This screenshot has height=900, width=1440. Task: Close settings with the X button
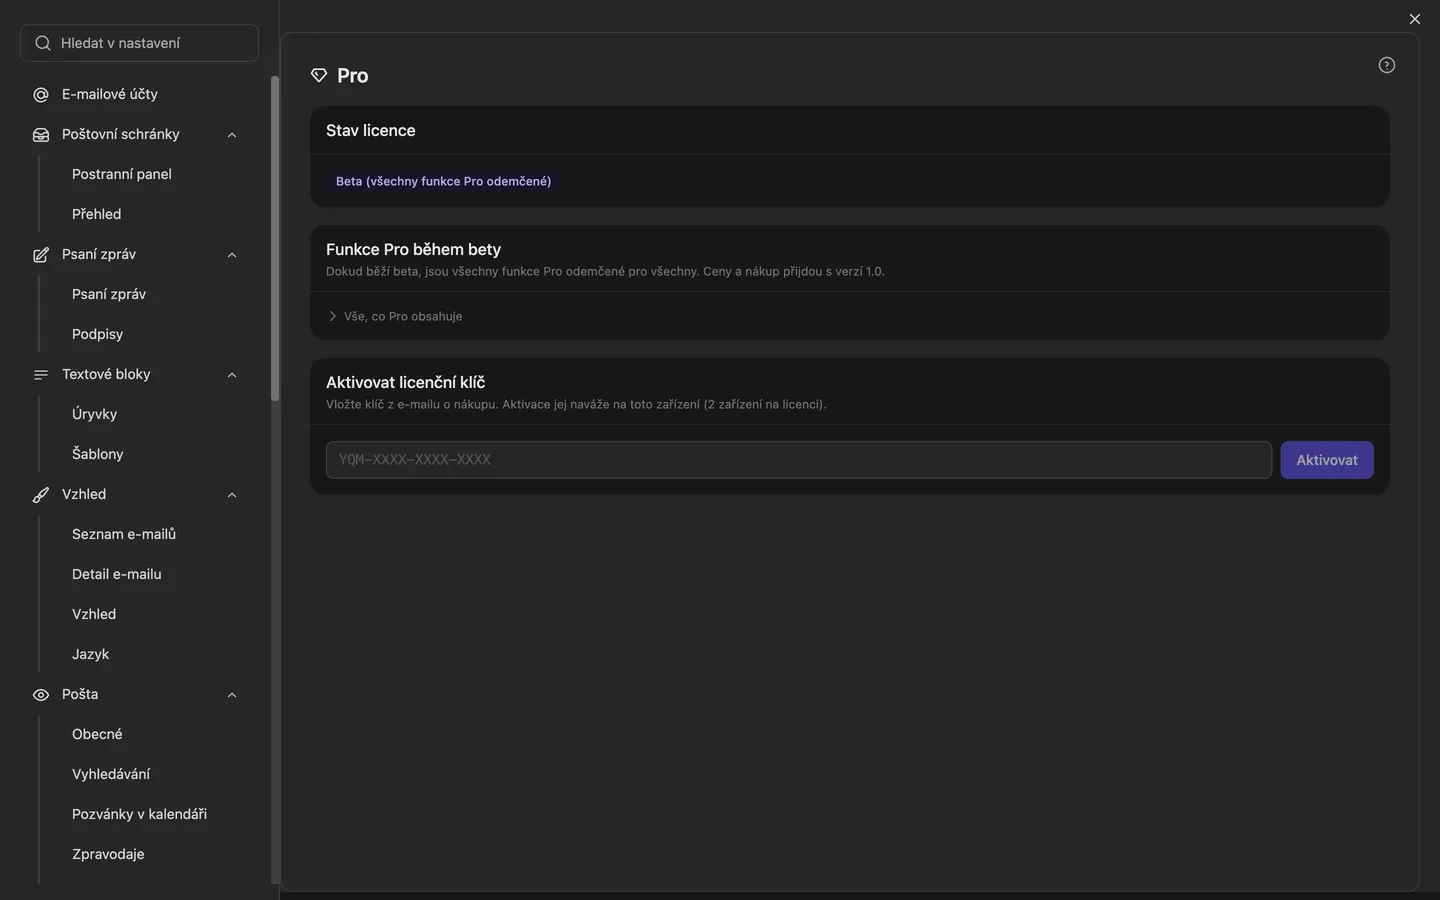(x=1414, y=19)
